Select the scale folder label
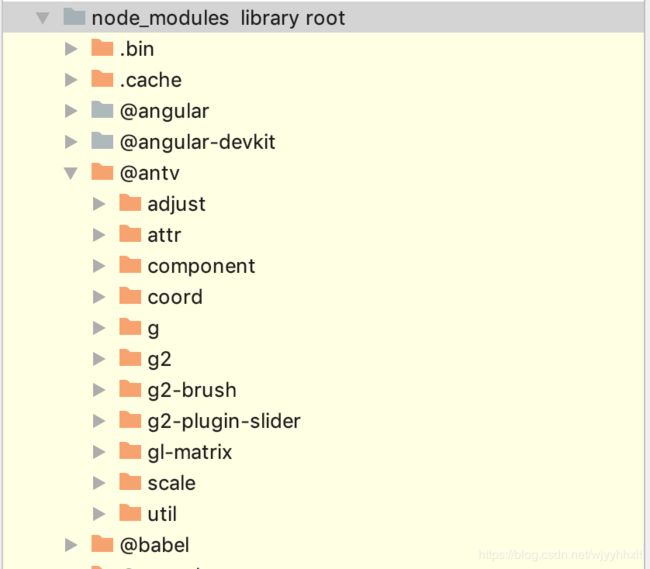 pos(172,483)
